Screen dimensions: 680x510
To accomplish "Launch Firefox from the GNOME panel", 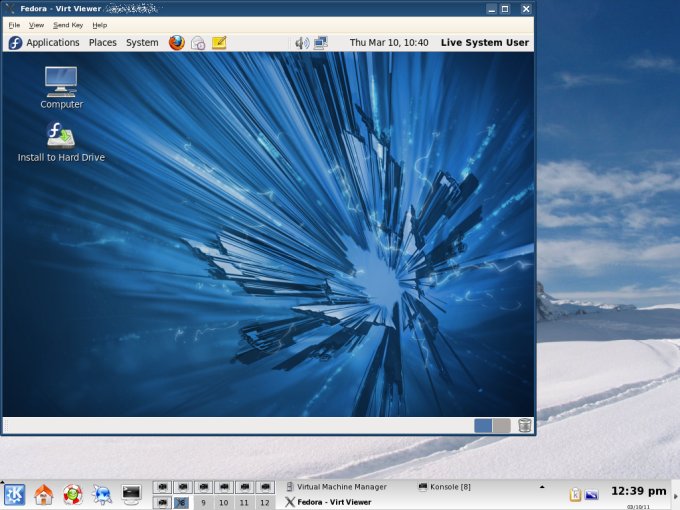I will pos(177,43).
